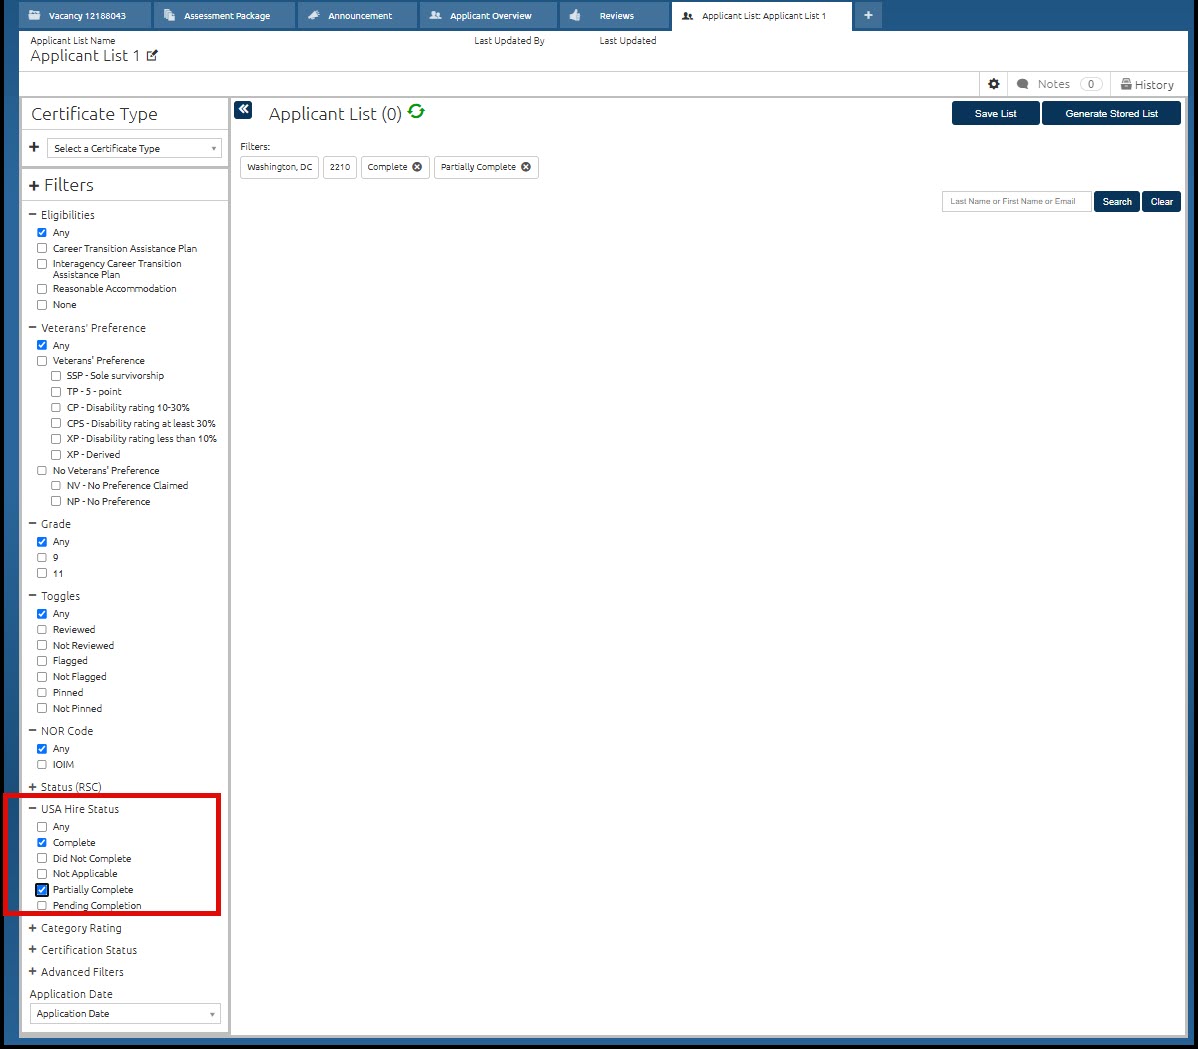1198x1049 pixels.
Task: Open the Application Date dropdown
Action: 125,1013
